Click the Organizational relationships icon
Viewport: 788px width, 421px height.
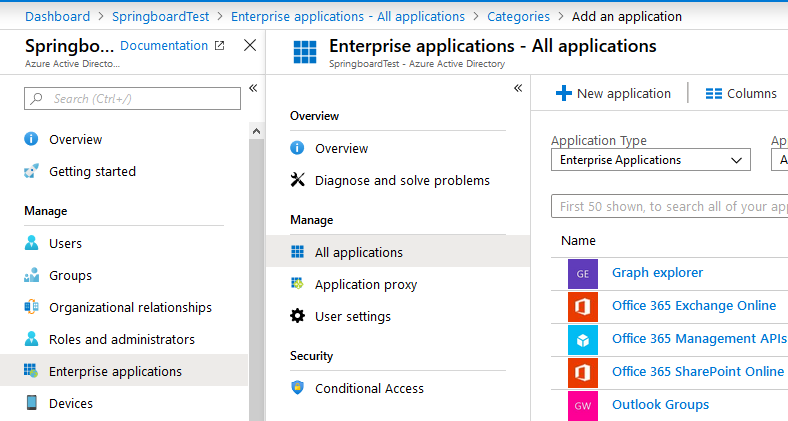31,307
